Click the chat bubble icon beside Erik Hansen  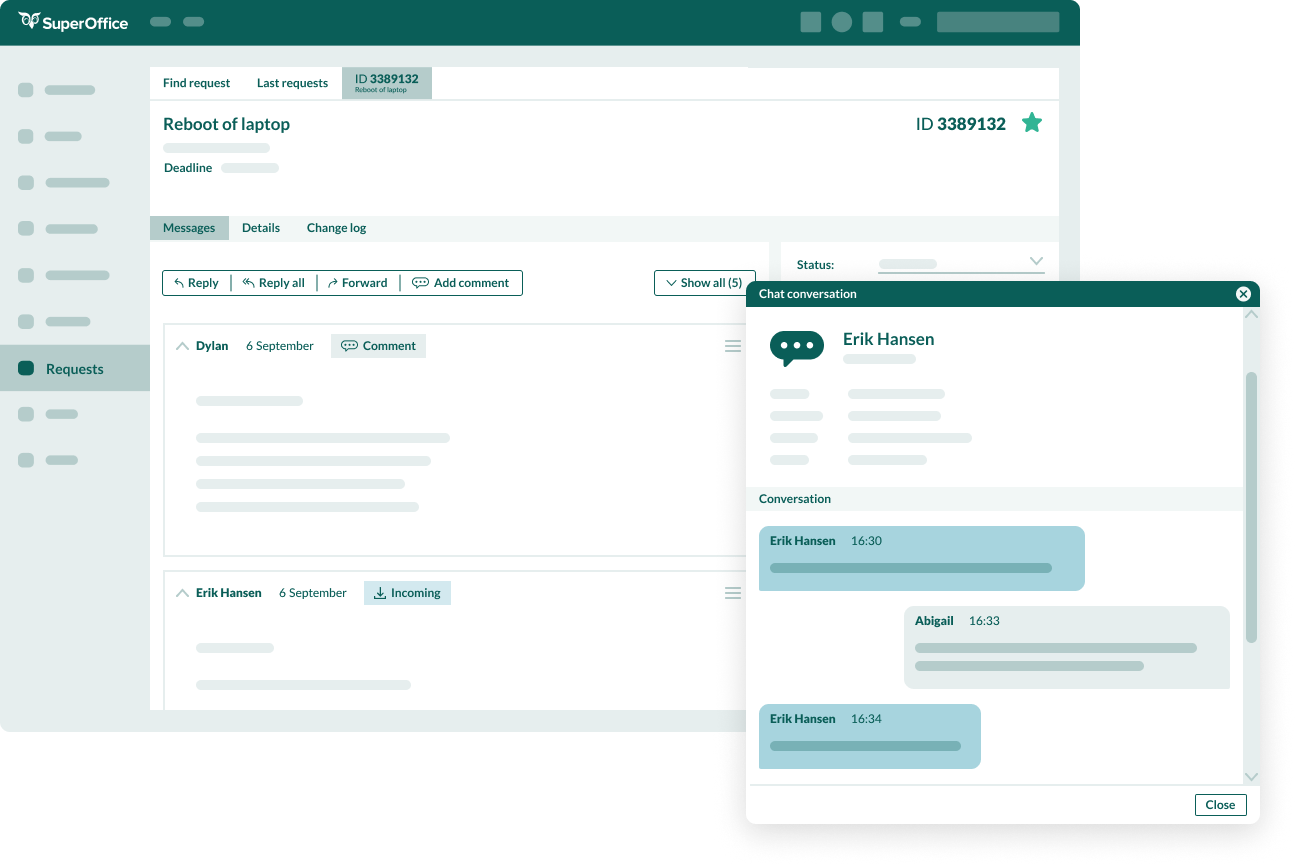pyautogui.click(x=797, y=347)
